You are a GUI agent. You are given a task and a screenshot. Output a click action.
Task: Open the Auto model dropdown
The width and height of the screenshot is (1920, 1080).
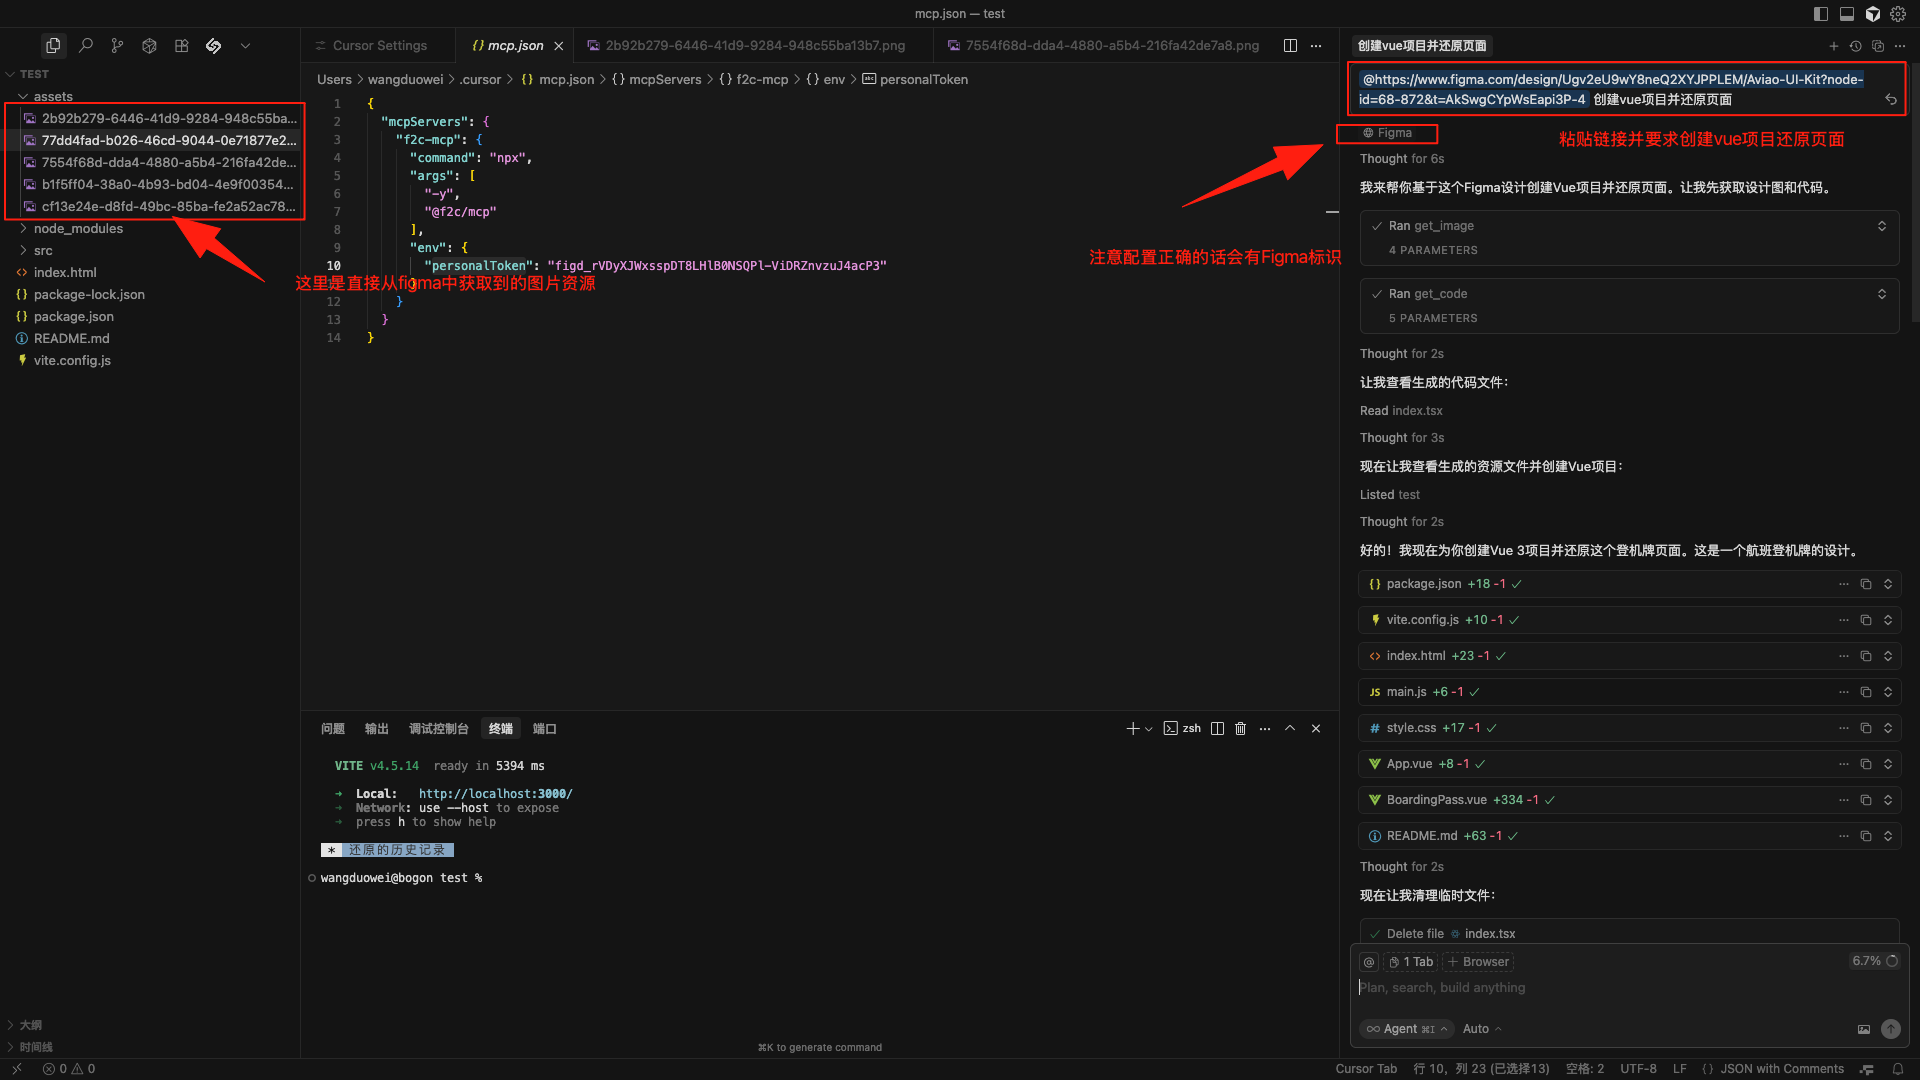[1481, 1029]
